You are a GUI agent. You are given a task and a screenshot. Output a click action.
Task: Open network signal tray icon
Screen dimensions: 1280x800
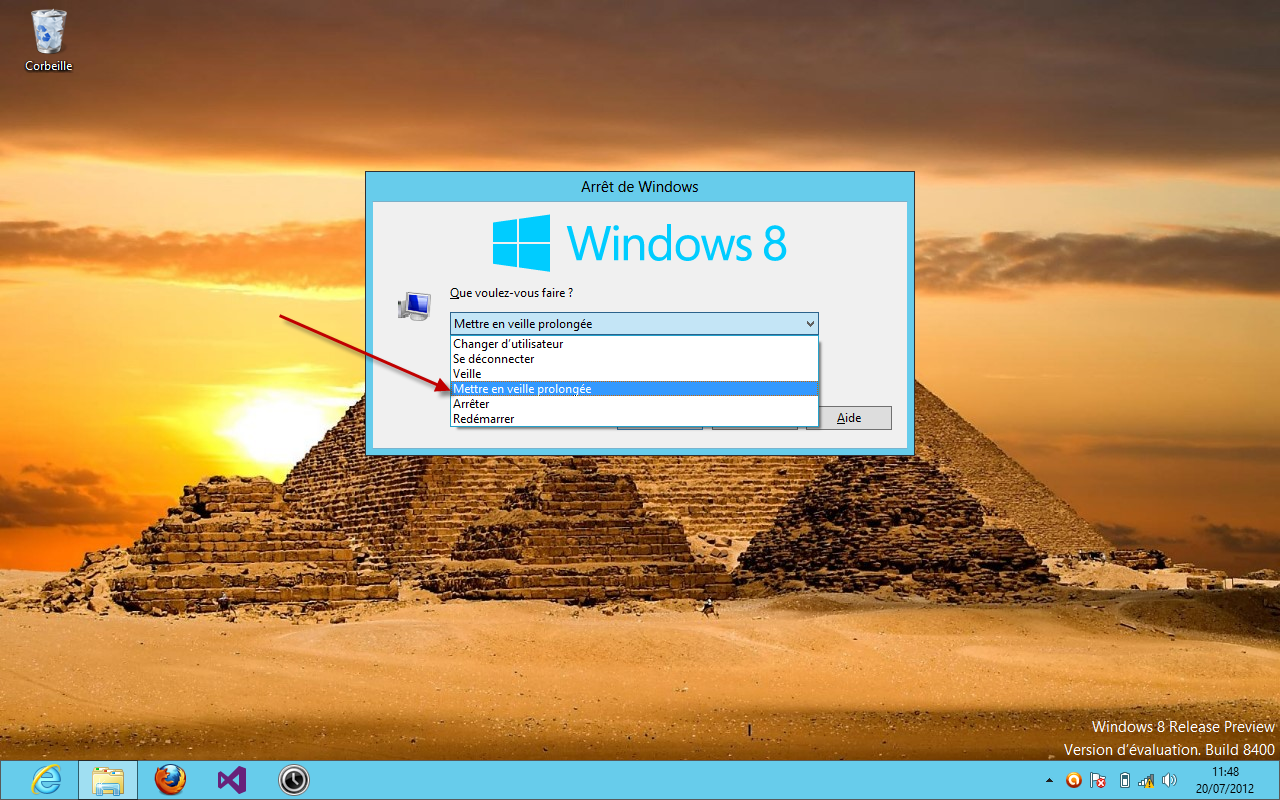(1146, 780)
